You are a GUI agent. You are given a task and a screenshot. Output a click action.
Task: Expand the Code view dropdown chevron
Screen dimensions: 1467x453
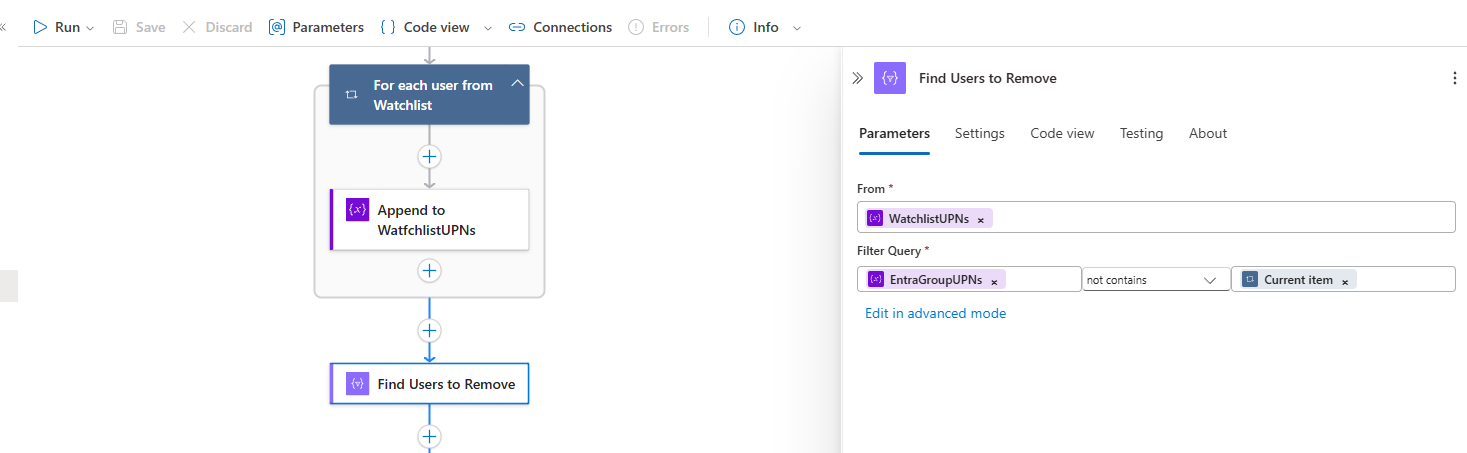coord(488,28)
